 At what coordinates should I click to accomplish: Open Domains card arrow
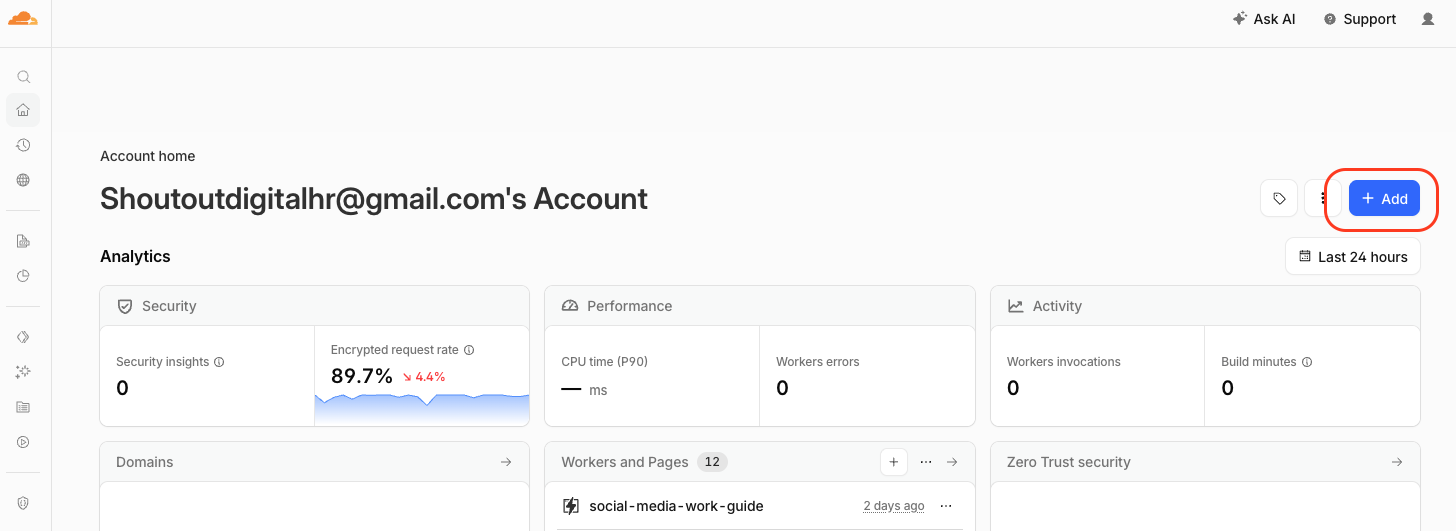pos(506,462)
